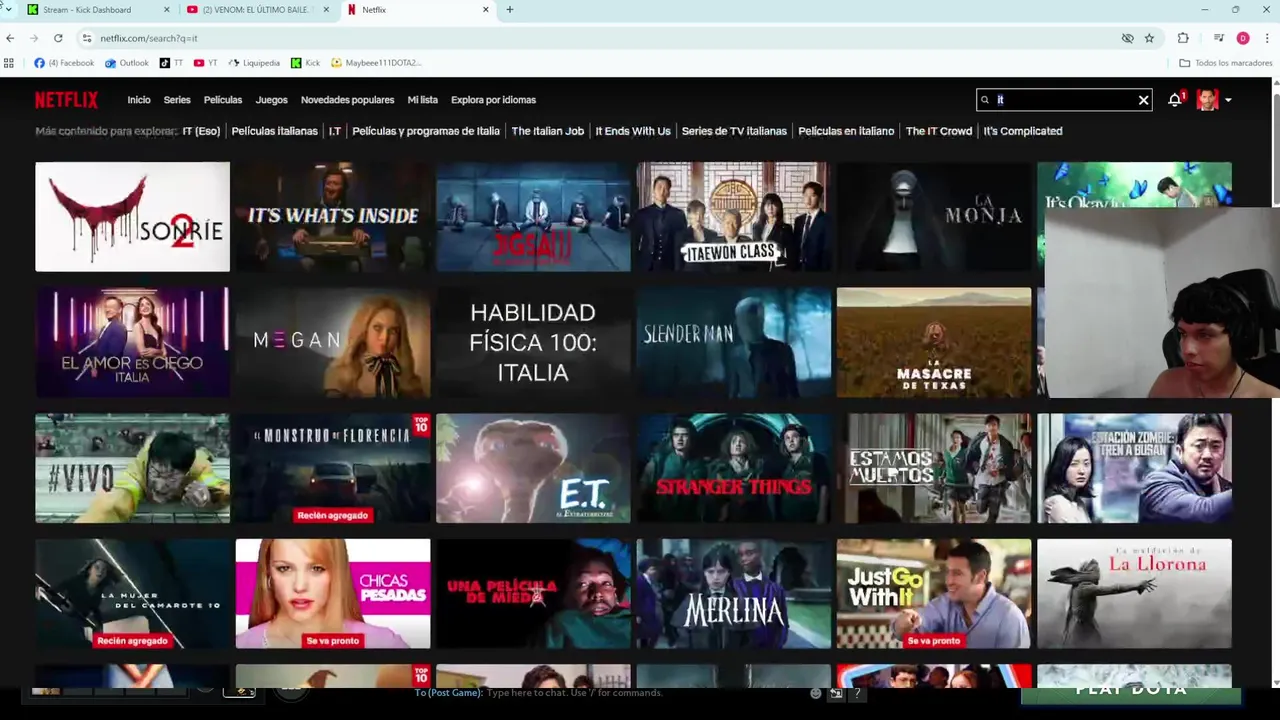Open the La Monja title card
The height and width of the screenshot is (720, 1280).
tap(933, 217)
